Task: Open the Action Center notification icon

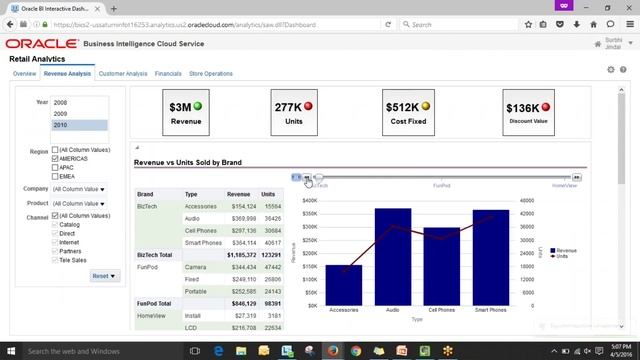Action: point(599,351)
